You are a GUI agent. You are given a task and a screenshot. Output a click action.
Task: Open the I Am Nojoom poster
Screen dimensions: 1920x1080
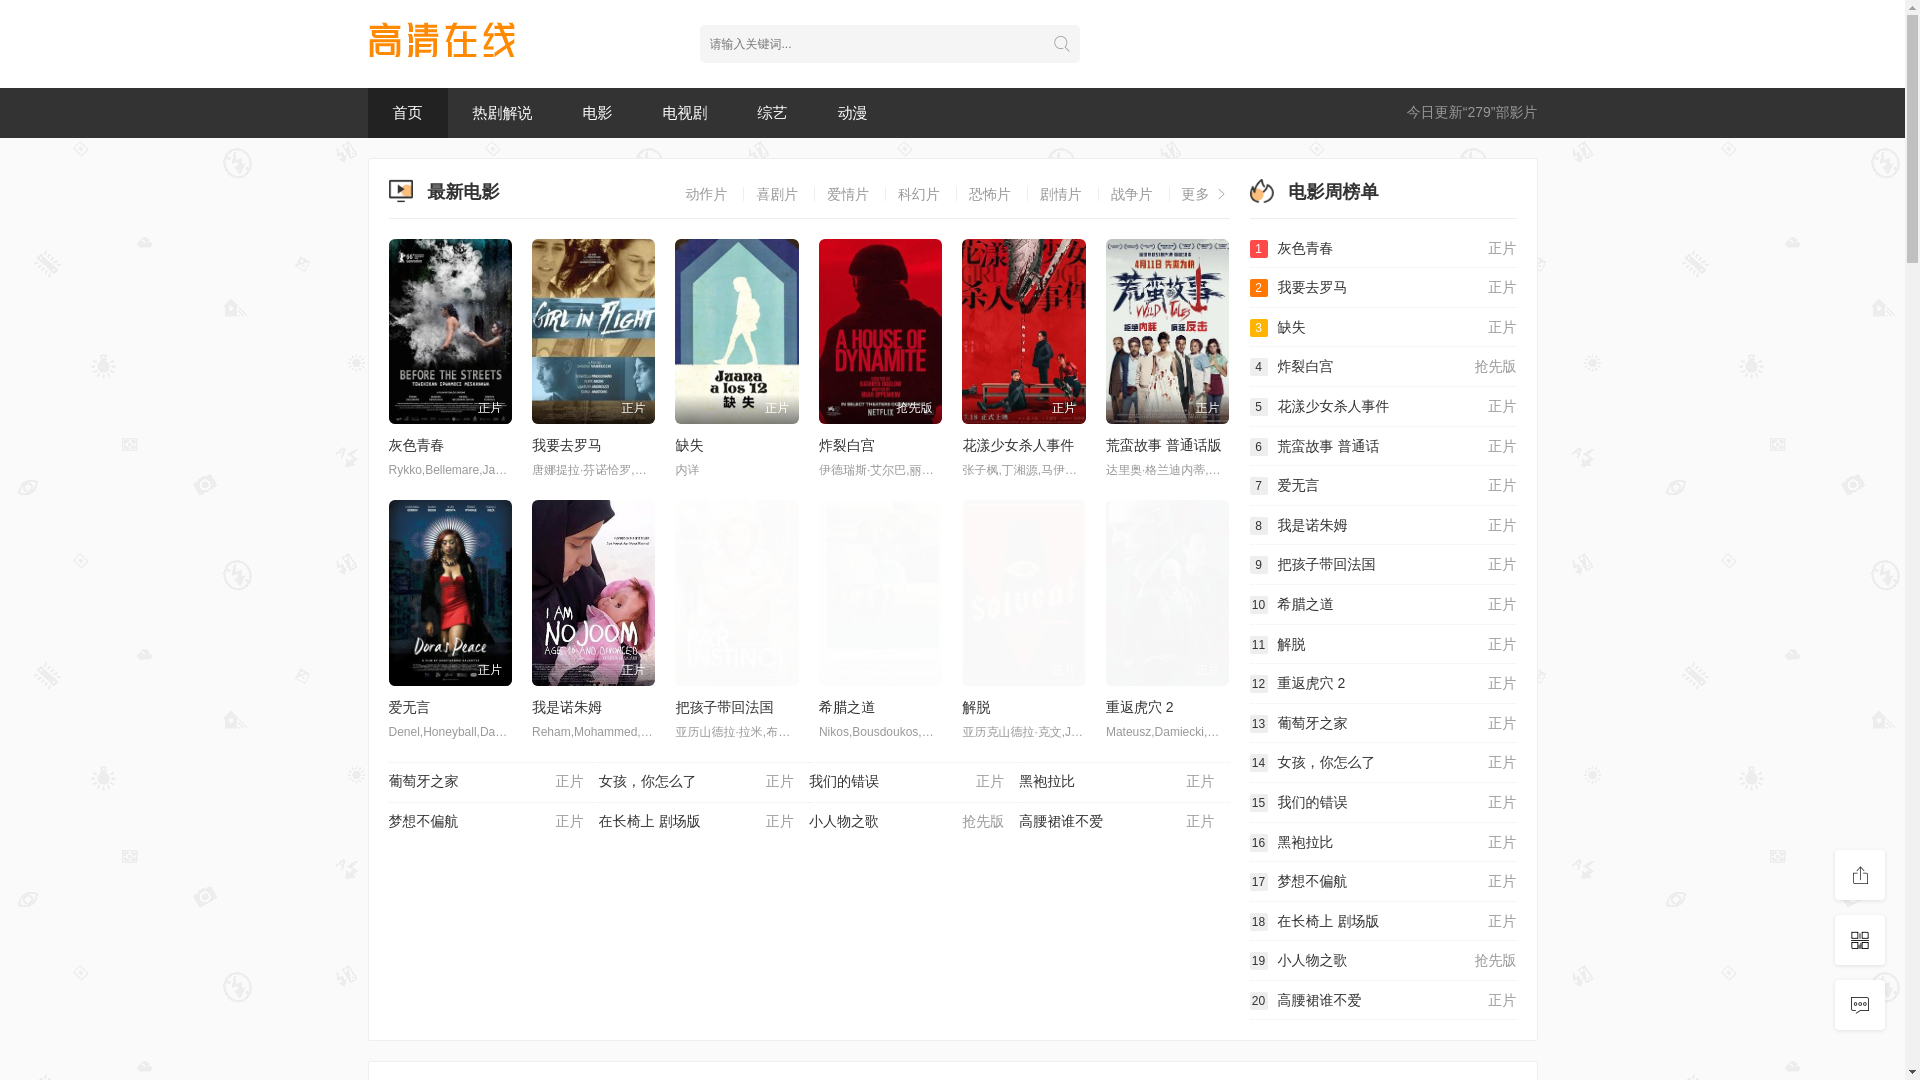coord(593,593)
